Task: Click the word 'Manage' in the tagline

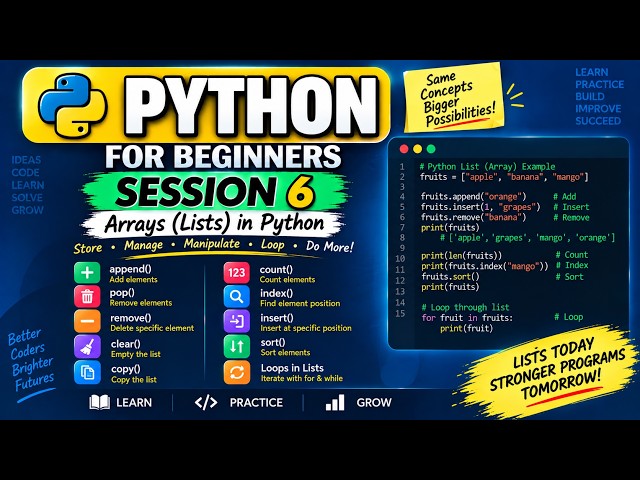Action: 144,246
